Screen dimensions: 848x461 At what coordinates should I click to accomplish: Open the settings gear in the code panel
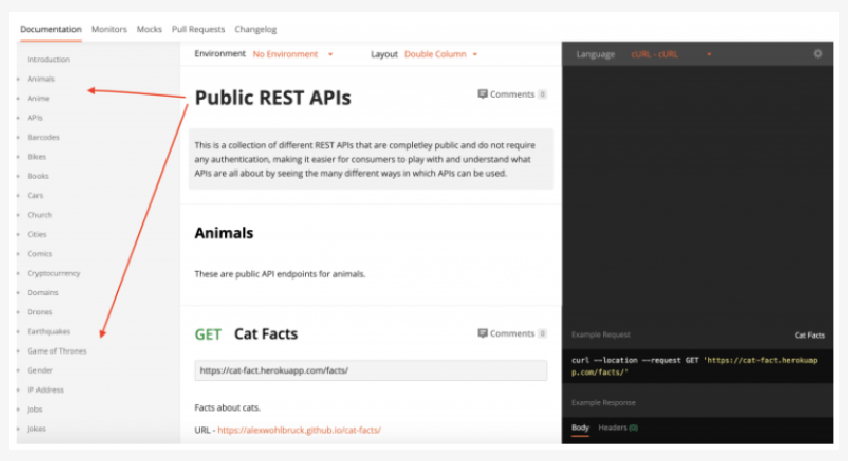click(817, 54)
